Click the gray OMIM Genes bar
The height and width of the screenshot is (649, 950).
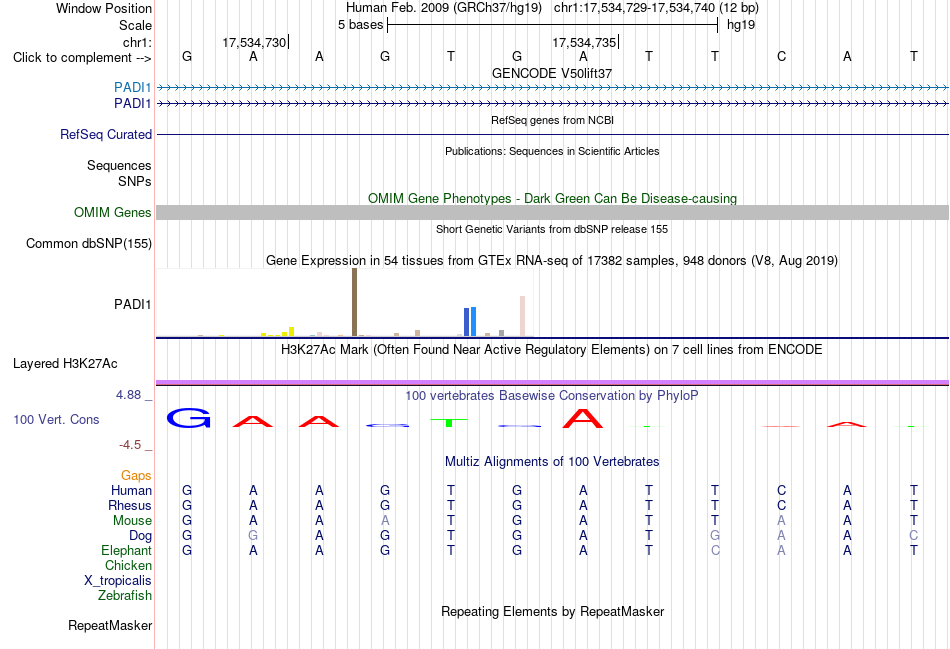coord(552,212)
